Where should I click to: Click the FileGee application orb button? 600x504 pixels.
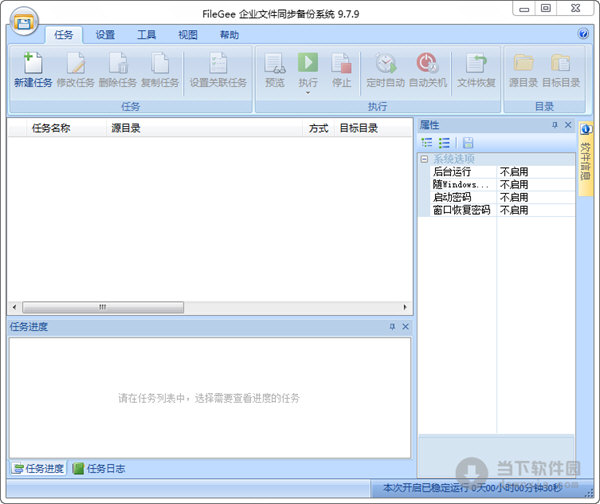pos(24,21)
